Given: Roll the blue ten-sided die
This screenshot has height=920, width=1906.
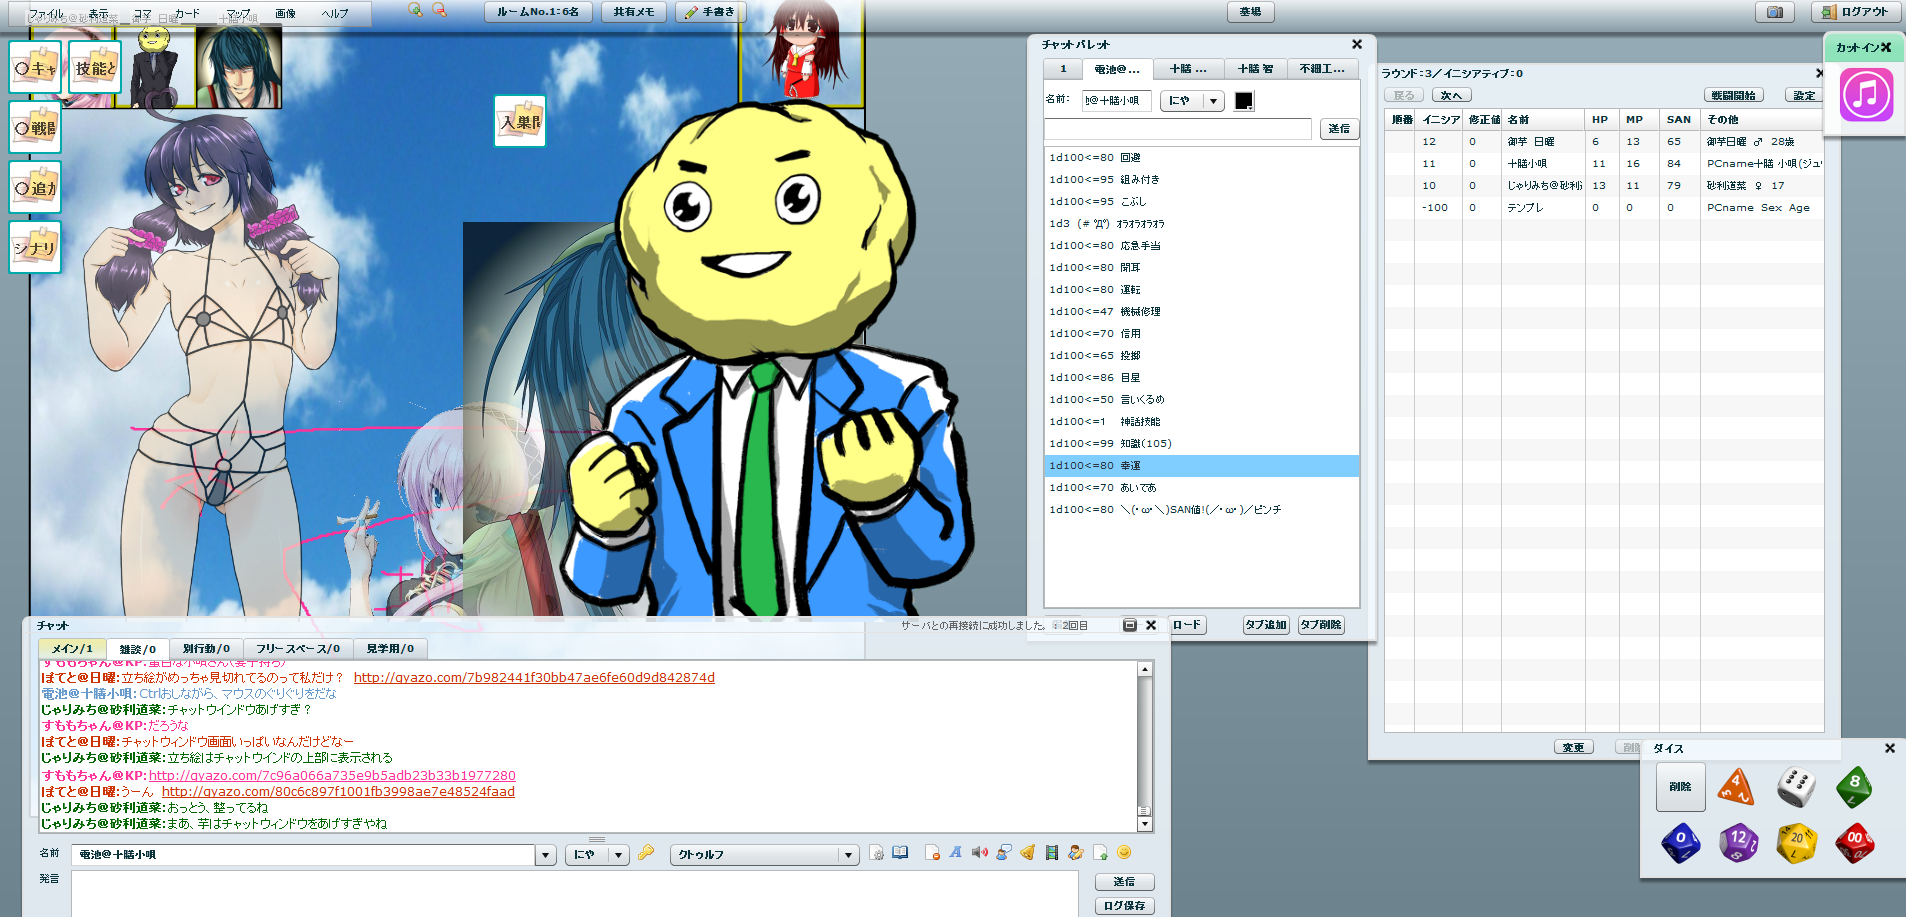Looking at the screenshot, I should (1680, 842).
